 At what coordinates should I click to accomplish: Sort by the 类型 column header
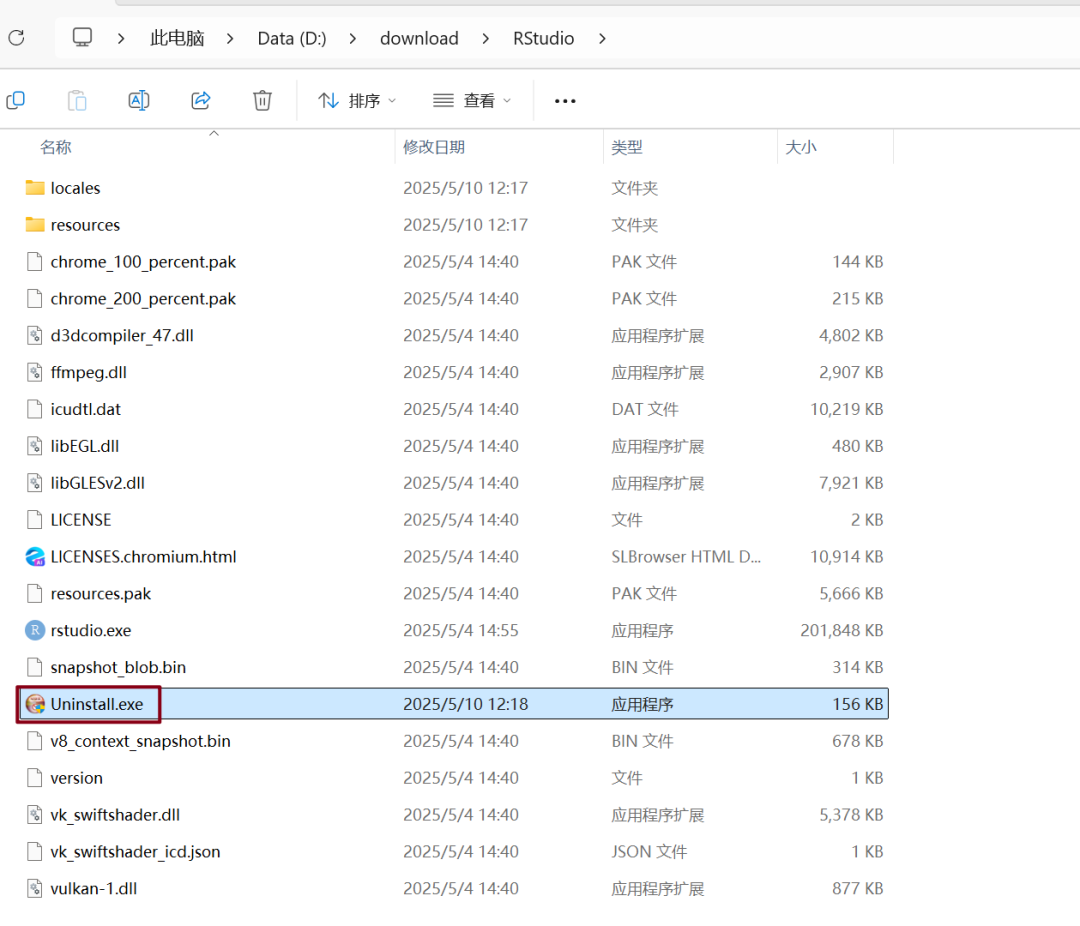tap(627, 147)
